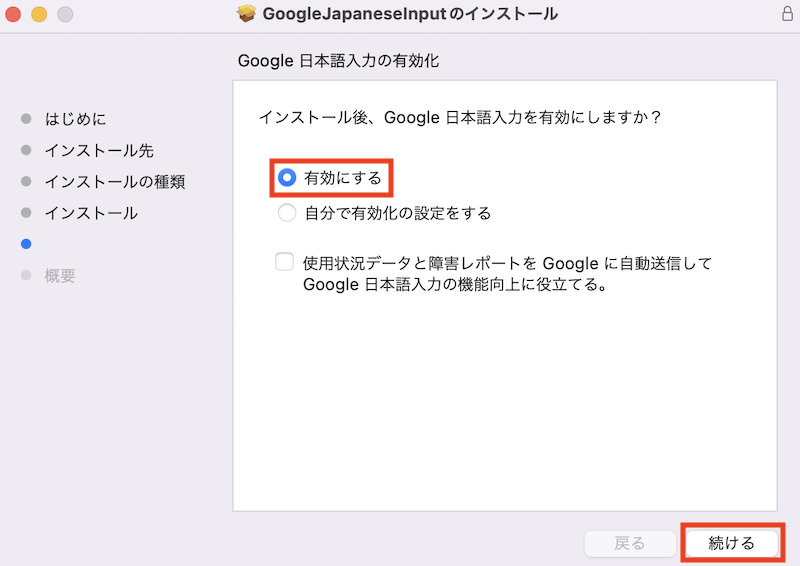Click the blue current-step bullet
Viewport: 800px width, 566px height.
26,244
